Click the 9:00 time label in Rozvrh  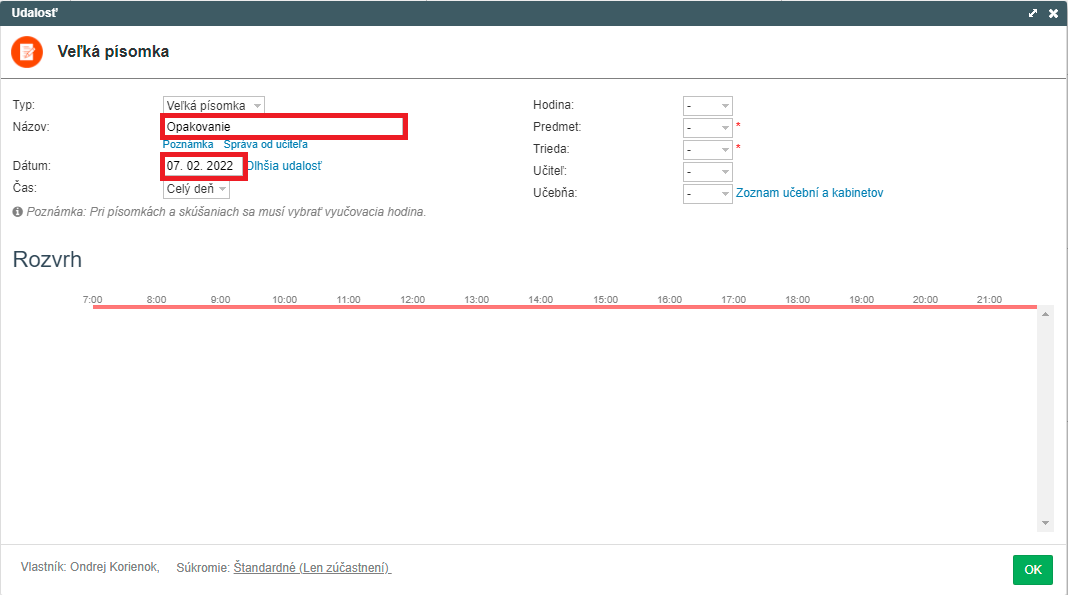tap(221, 300)
